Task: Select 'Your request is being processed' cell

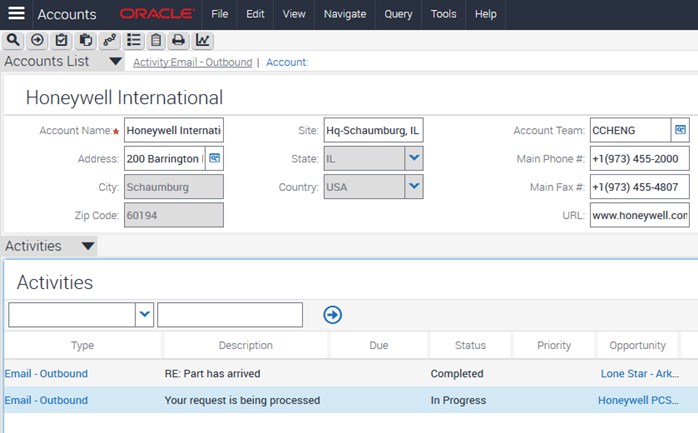Action: [x=242, y=400]
